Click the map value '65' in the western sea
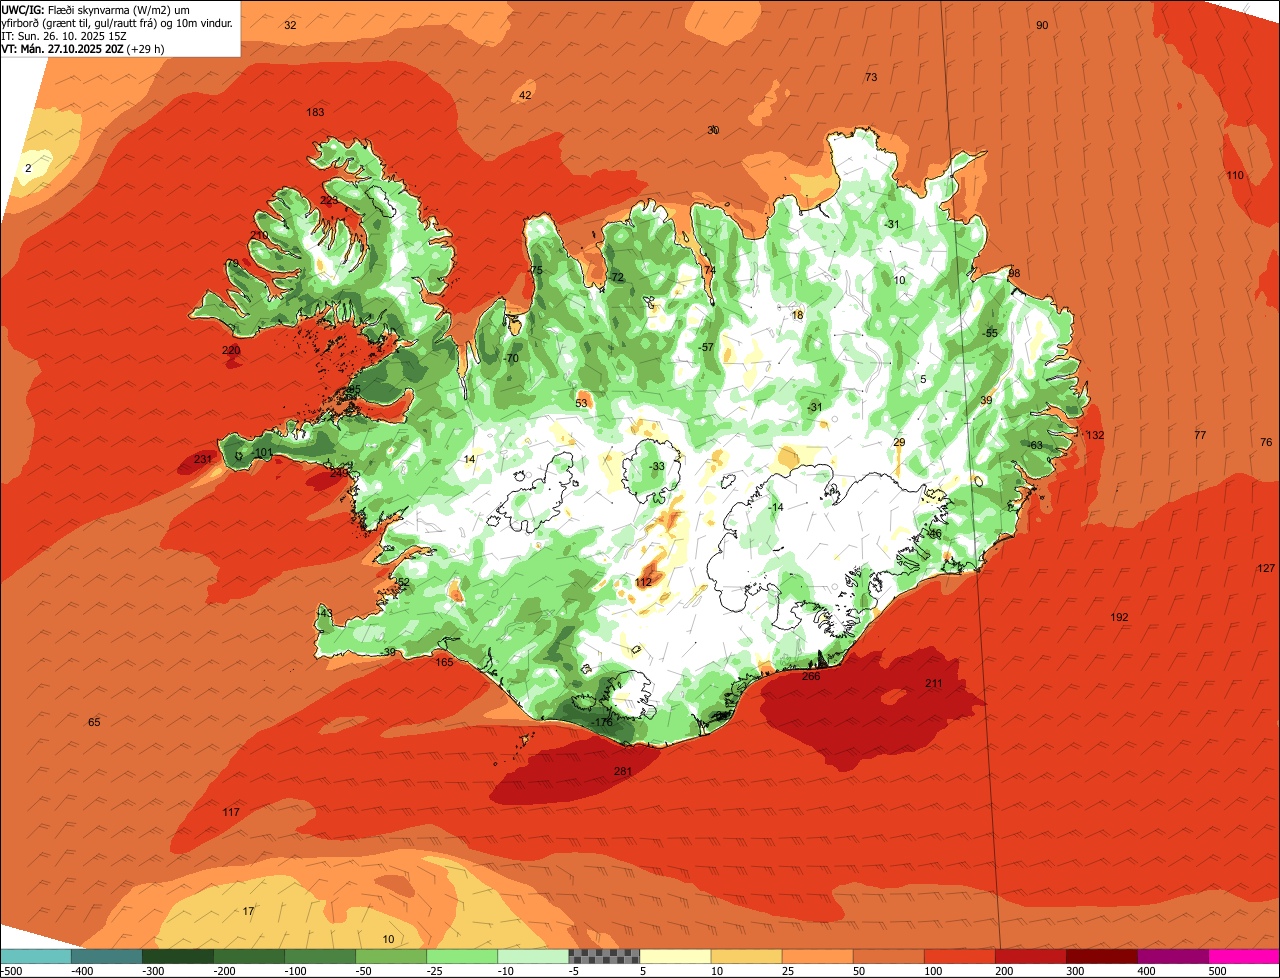 [94, 722]
